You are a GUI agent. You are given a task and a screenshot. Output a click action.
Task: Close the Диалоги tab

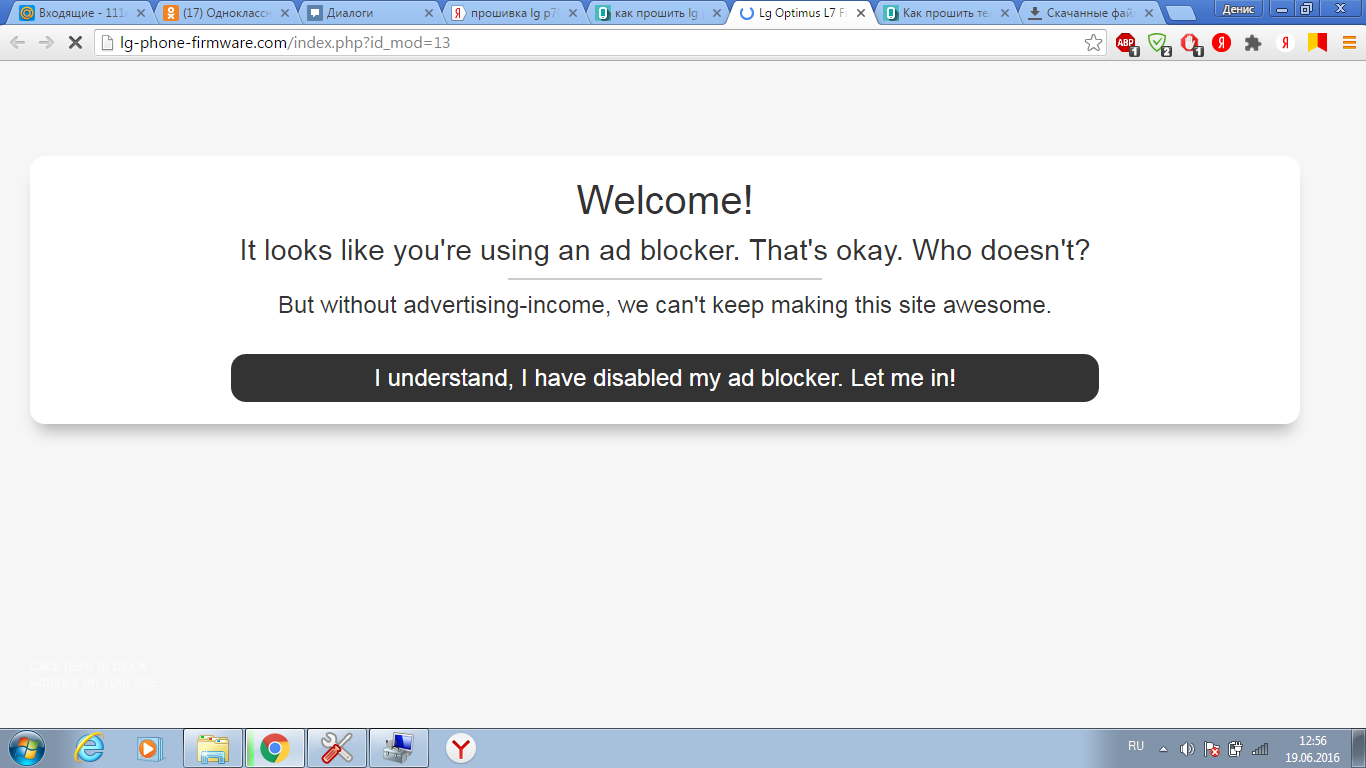tap(429, 14)
